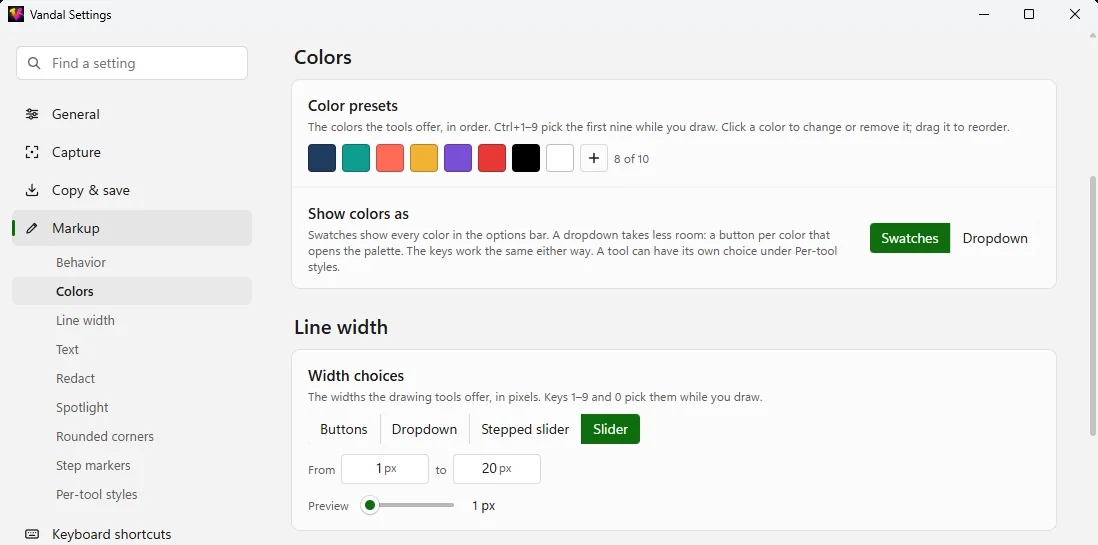Select the Markup section in sidebar
The height and width of the screenshot is (545, 1098).
coord(132,228)
